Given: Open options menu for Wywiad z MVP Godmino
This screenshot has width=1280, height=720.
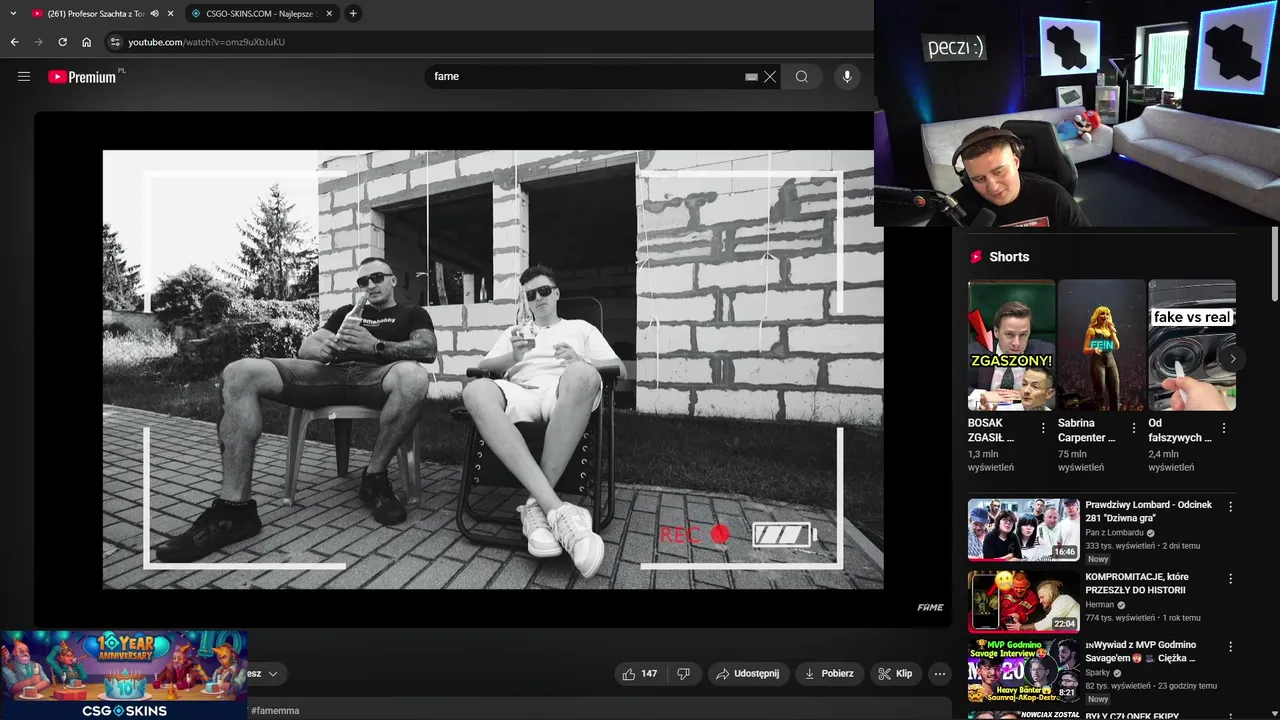Looking at the screenshot, I should tap(1230, 647).
